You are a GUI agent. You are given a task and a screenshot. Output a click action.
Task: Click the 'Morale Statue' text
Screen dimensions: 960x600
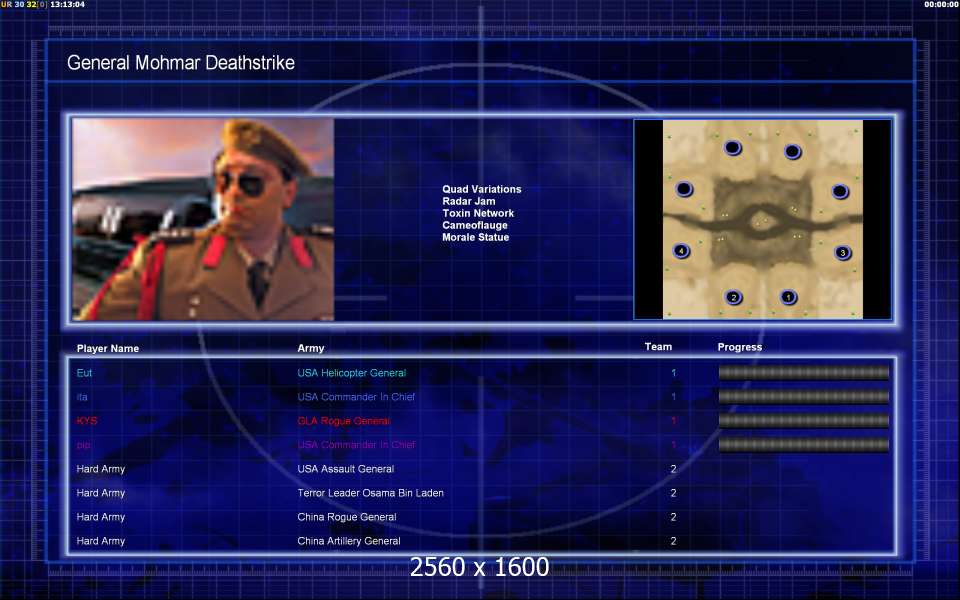(476, 237)
